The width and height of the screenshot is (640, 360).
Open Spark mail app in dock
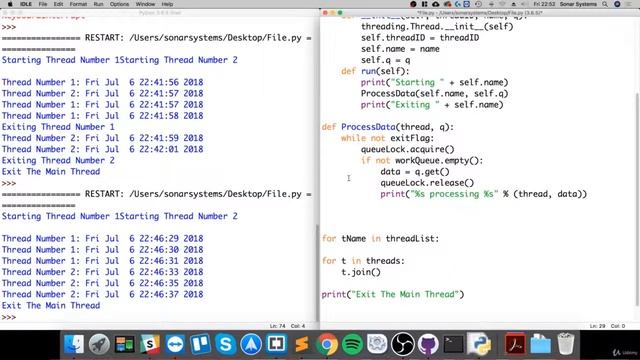[x=251, y=344]
